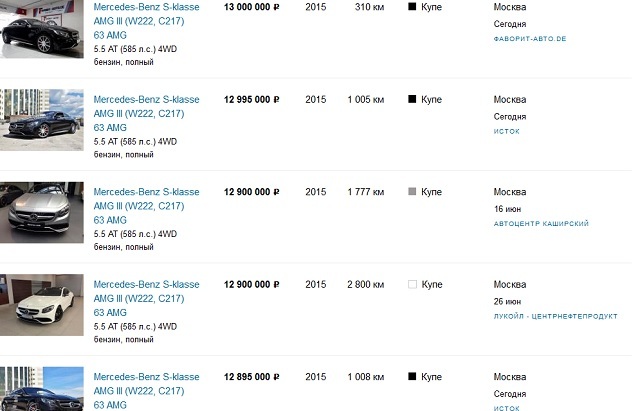Visit the АВТОЦЕНТР КАШИРСКИЙ dealer link
This screenshot has width=640, height=411.
pyautogui.click(x=541, y=224)
